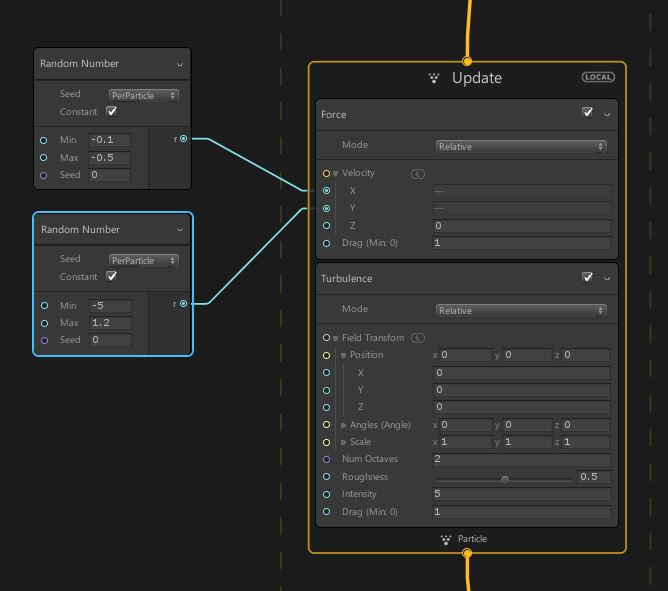The image size is (668, 591).
Task: Disable the Turbulence block checkbox
Action: [x=587, y=277]
